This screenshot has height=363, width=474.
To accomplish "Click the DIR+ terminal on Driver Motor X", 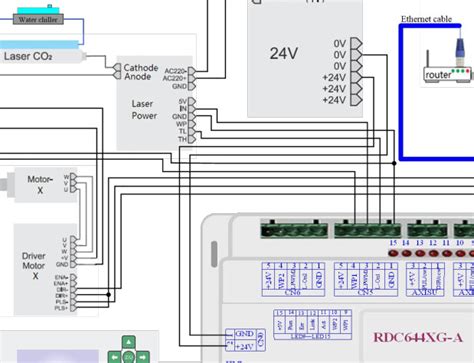I will coord(73,296).
